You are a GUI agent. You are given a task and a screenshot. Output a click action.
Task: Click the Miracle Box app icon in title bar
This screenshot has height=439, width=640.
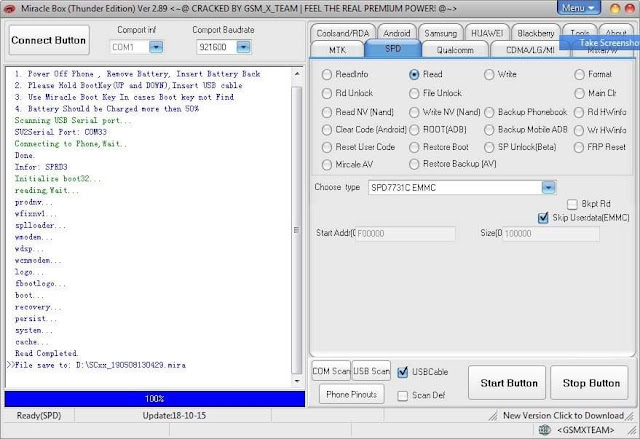(x=9, y=9)
